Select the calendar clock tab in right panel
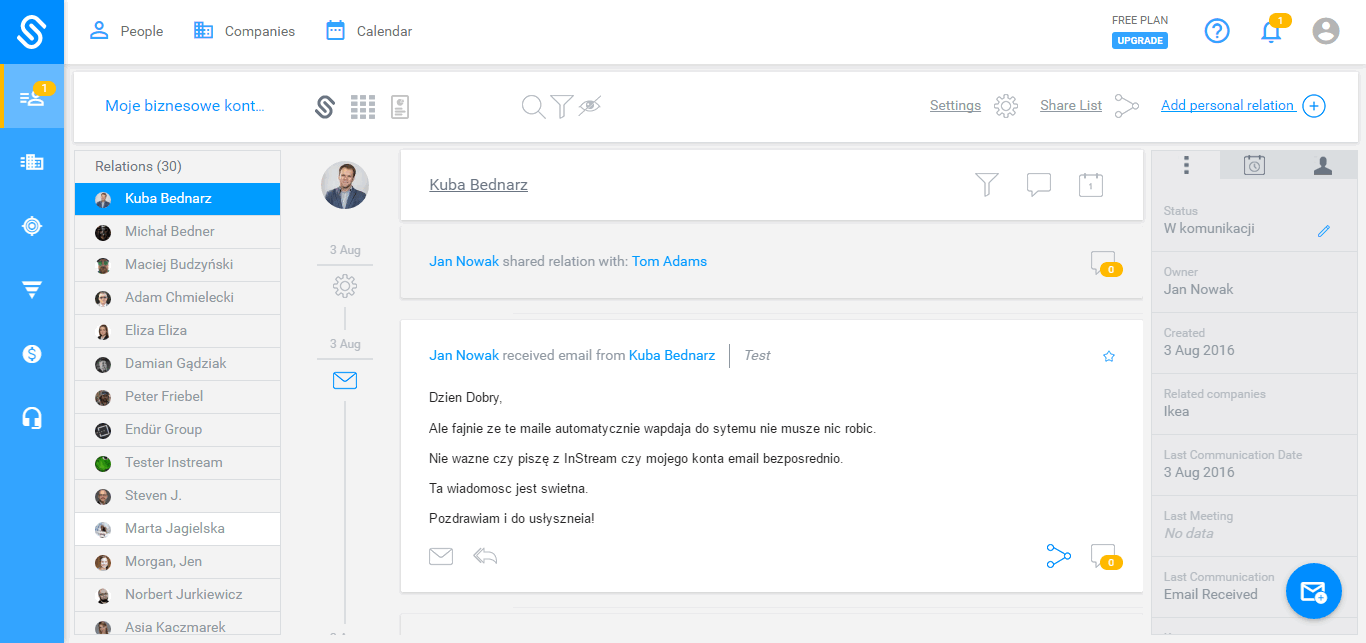This screenshot has height=643, width=1366. [x=1254, y=165]
